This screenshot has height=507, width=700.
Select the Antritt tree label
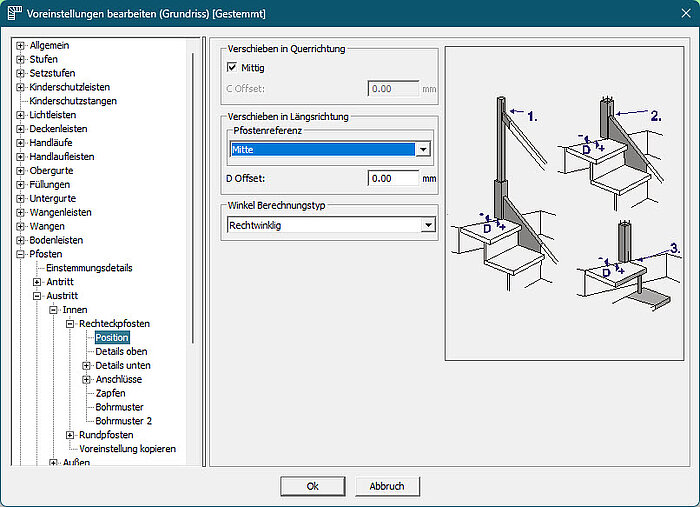point(60,282)
